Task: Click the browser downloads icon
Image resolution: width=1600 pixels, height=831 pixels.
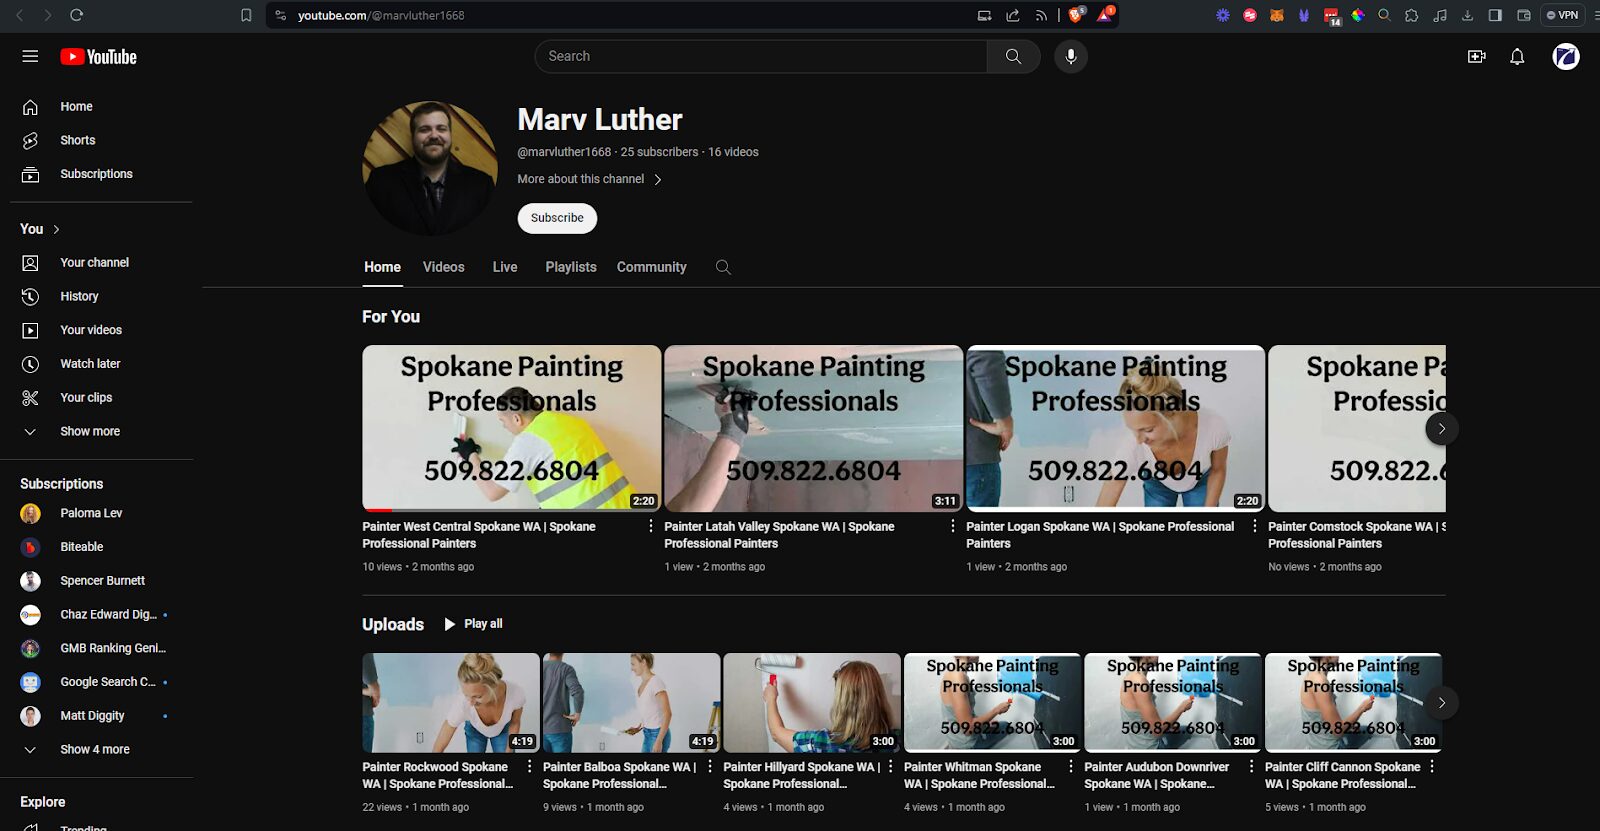Action: [1467, 15]
